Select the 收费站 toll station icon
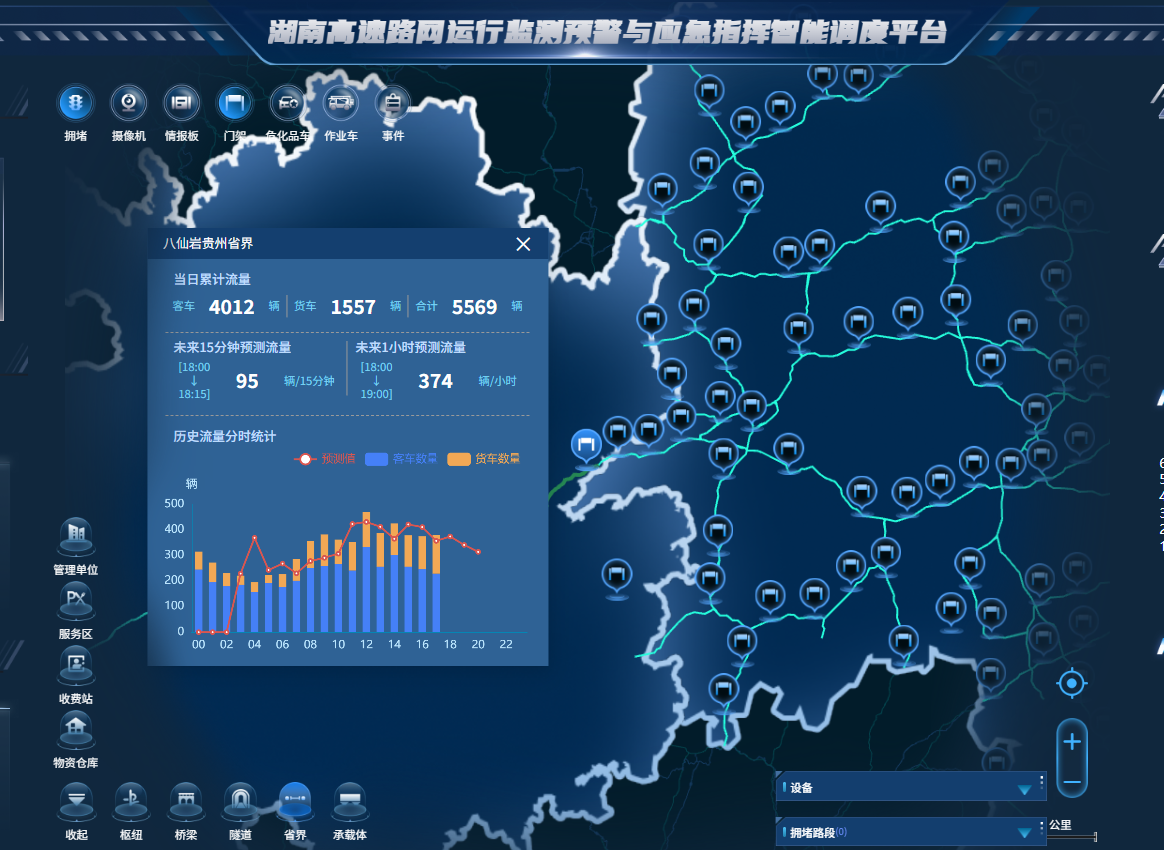The width and height of the screenshot is (1164, 850). pos(76,665)
